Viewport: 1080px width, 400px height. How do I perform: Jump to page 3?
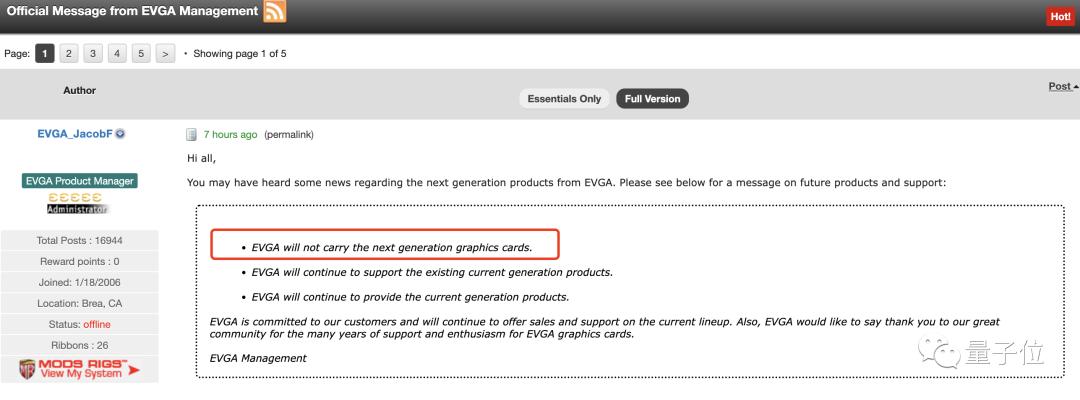click(x=93, y=53)
